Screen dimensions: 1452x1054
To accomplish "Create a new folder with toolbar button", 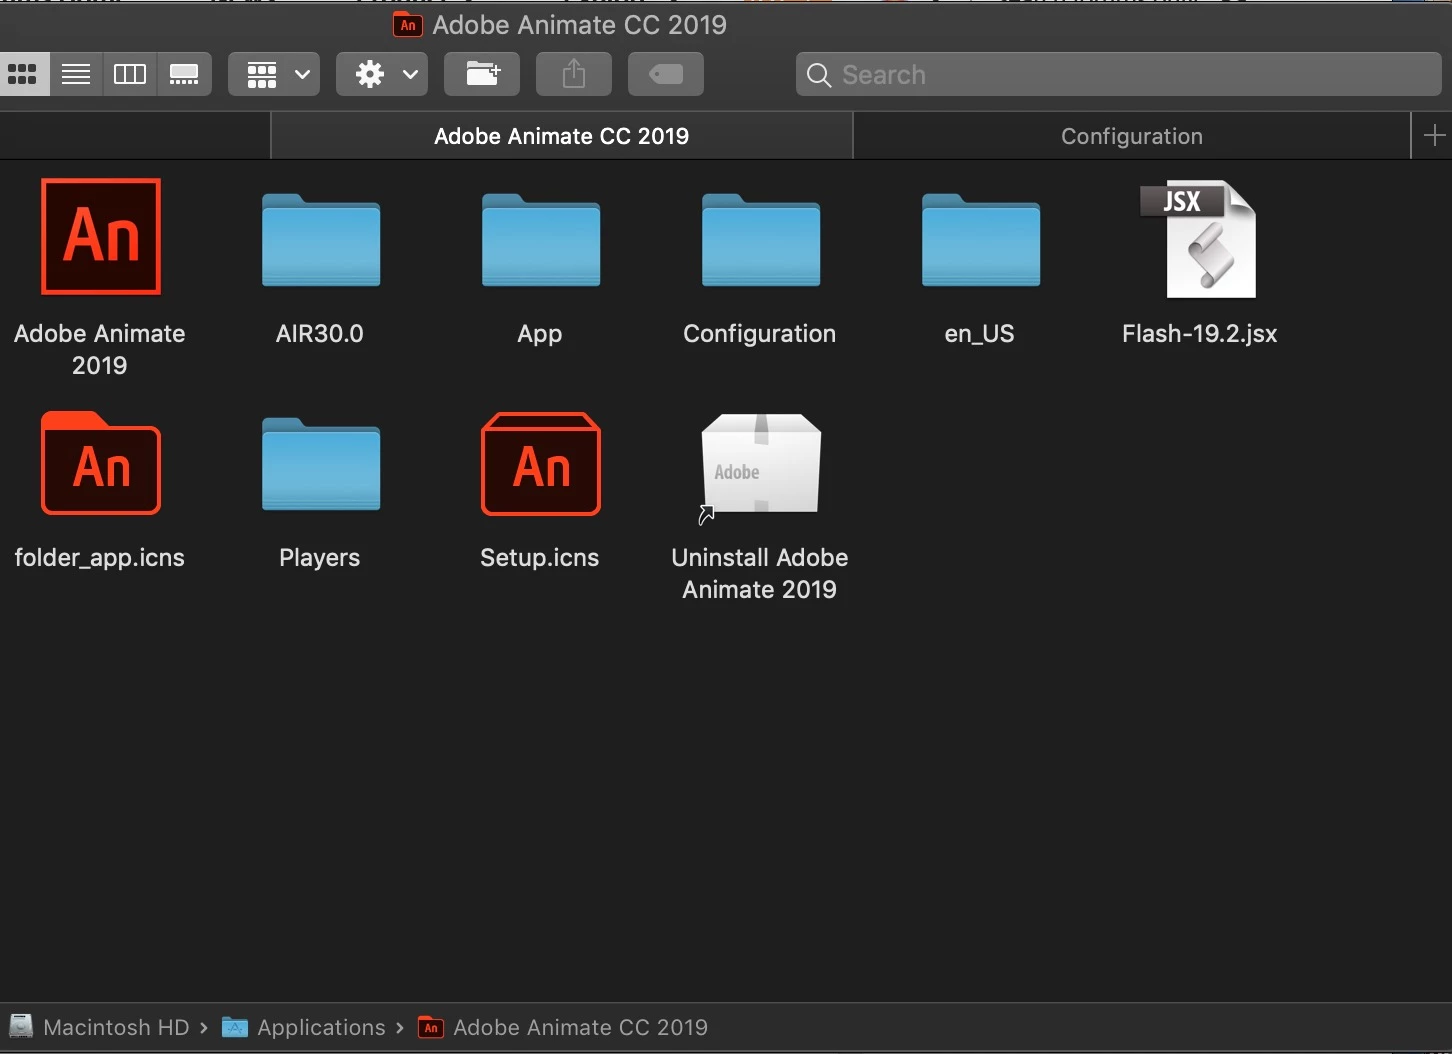I will [482, 74].
